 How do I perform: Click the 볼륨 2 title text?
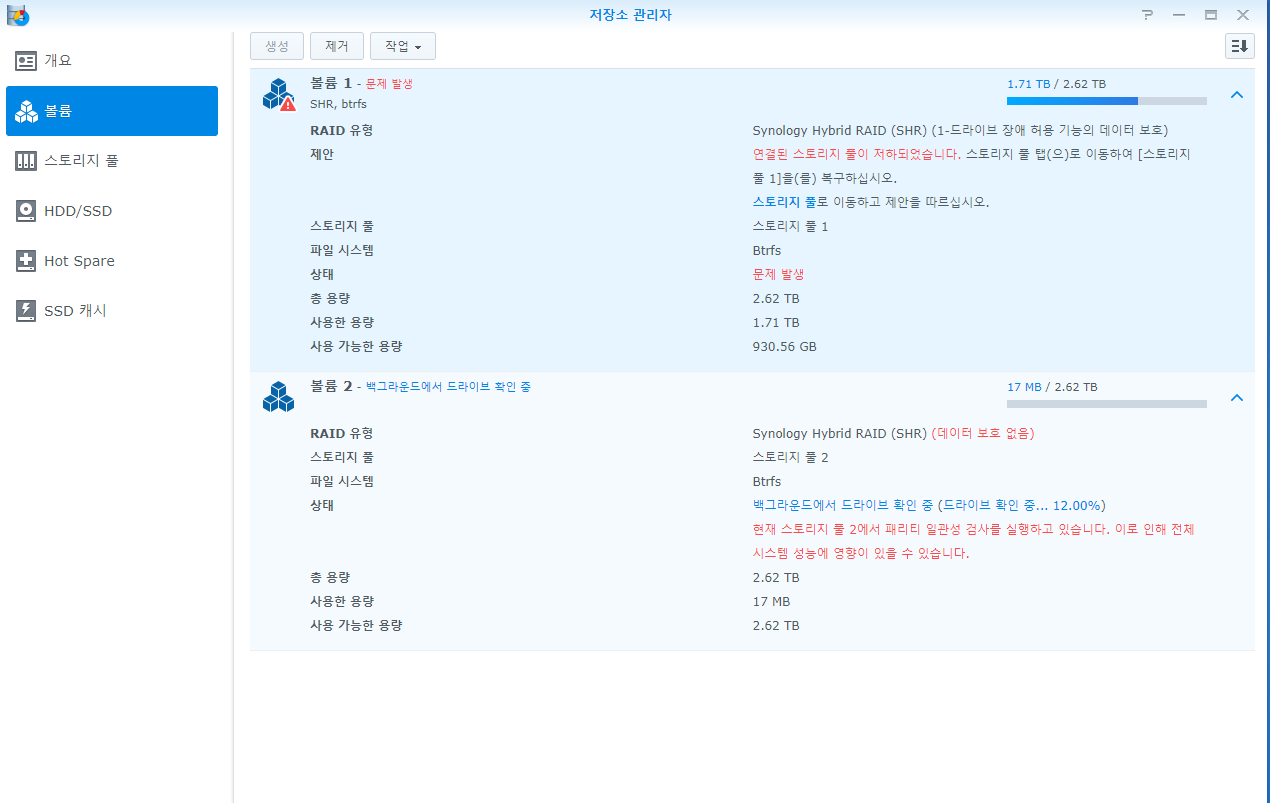pos(331,386)
